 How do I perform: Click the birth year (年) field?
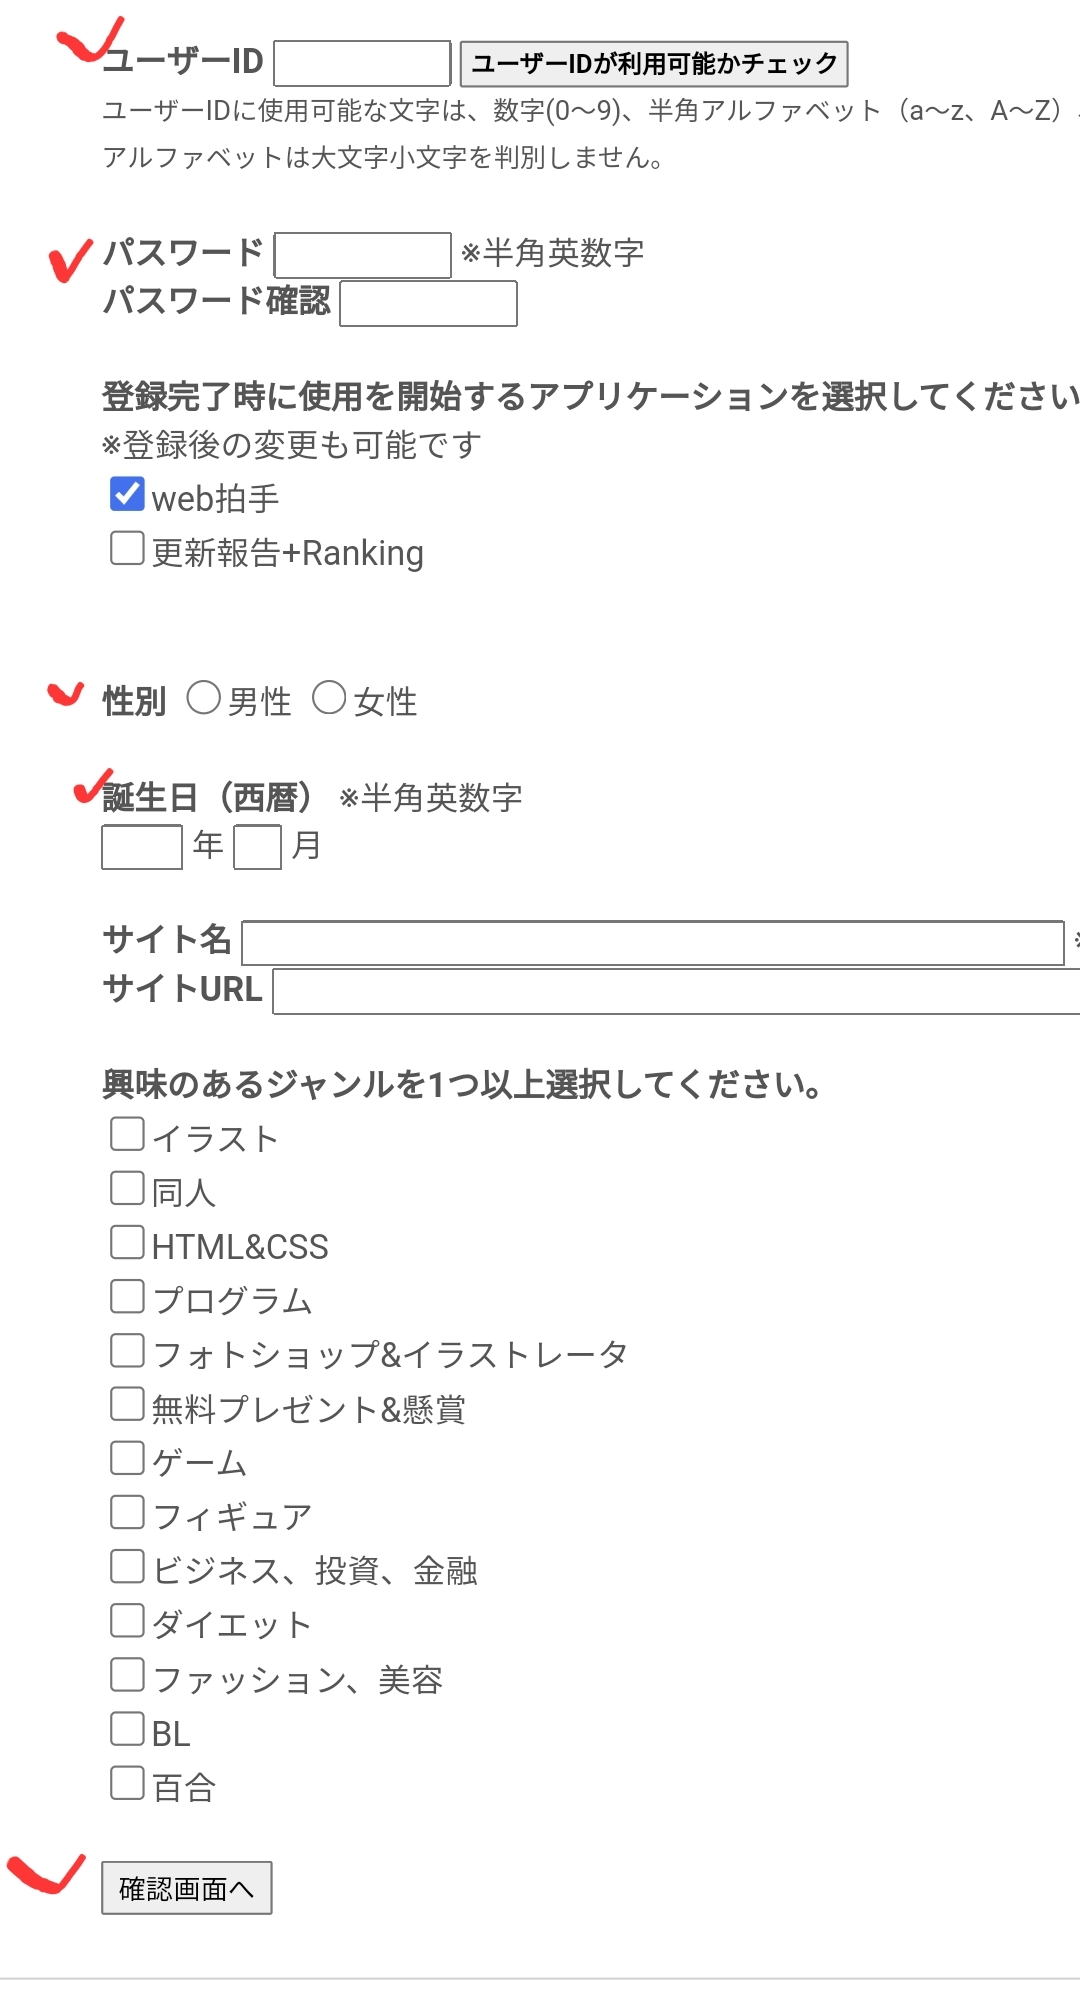coord(142,847)
